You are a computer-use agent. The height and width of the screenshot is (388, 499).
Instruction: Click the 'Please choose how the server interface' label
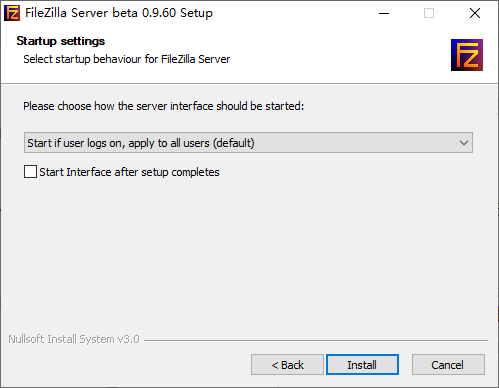(x=164, y=106)
